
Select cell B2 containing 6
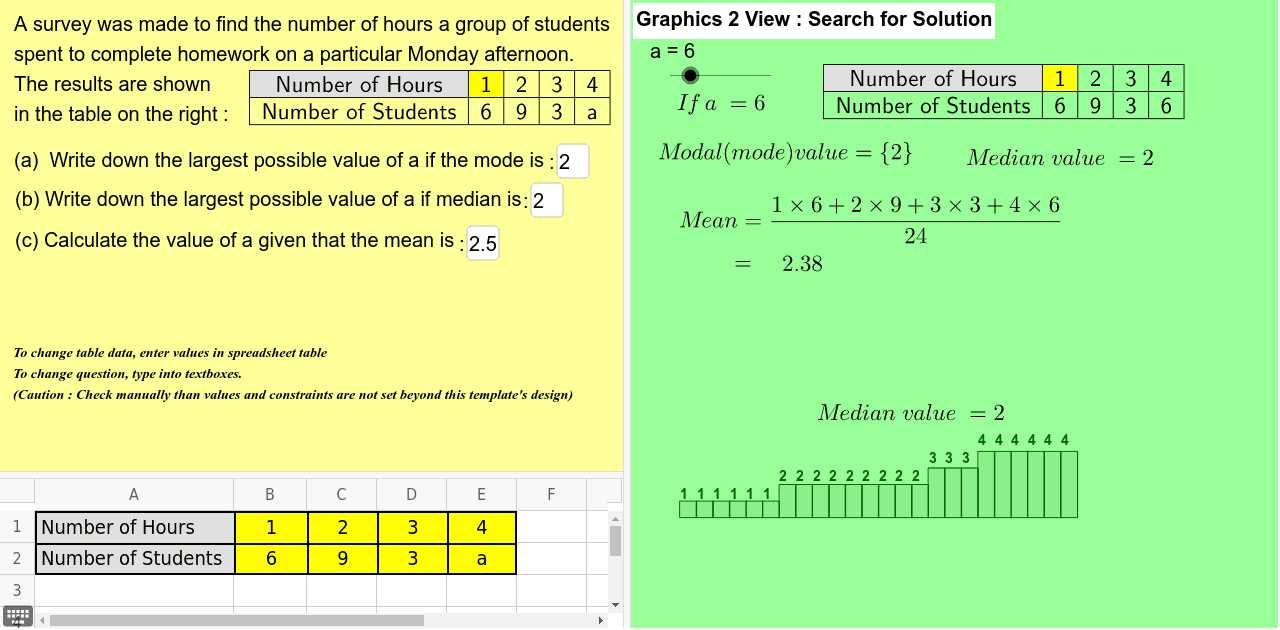pyautogui.click(x=270, y=558)
